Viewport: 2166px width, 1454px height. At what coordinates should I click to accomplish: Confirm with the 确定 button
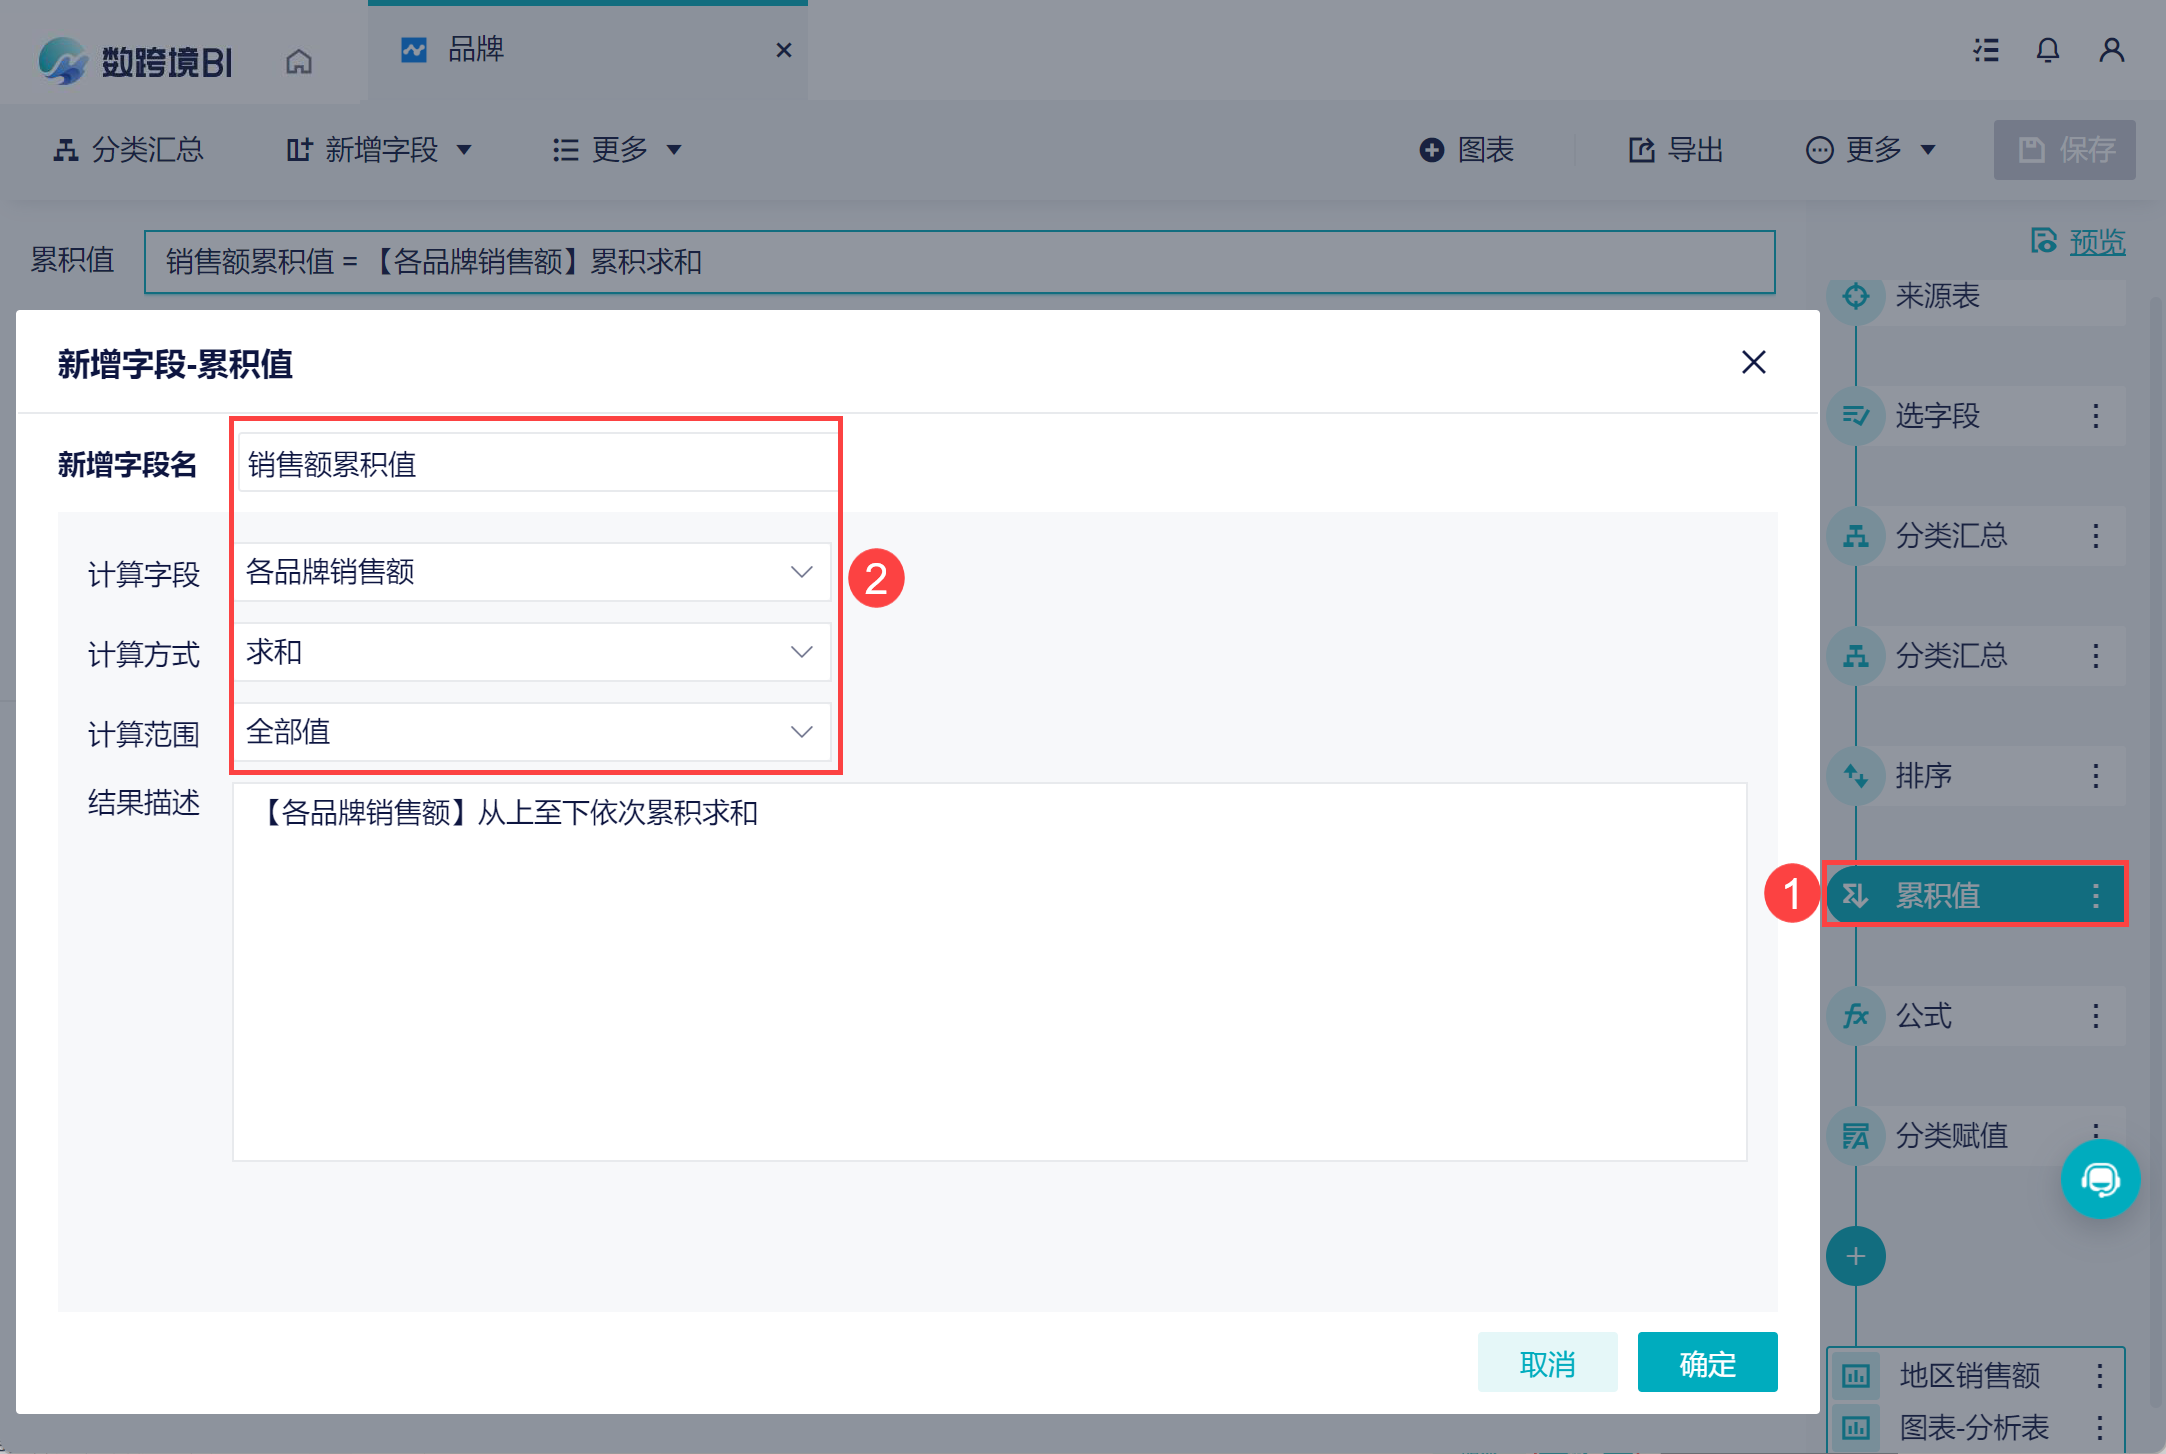[x=1706, y=1362]
